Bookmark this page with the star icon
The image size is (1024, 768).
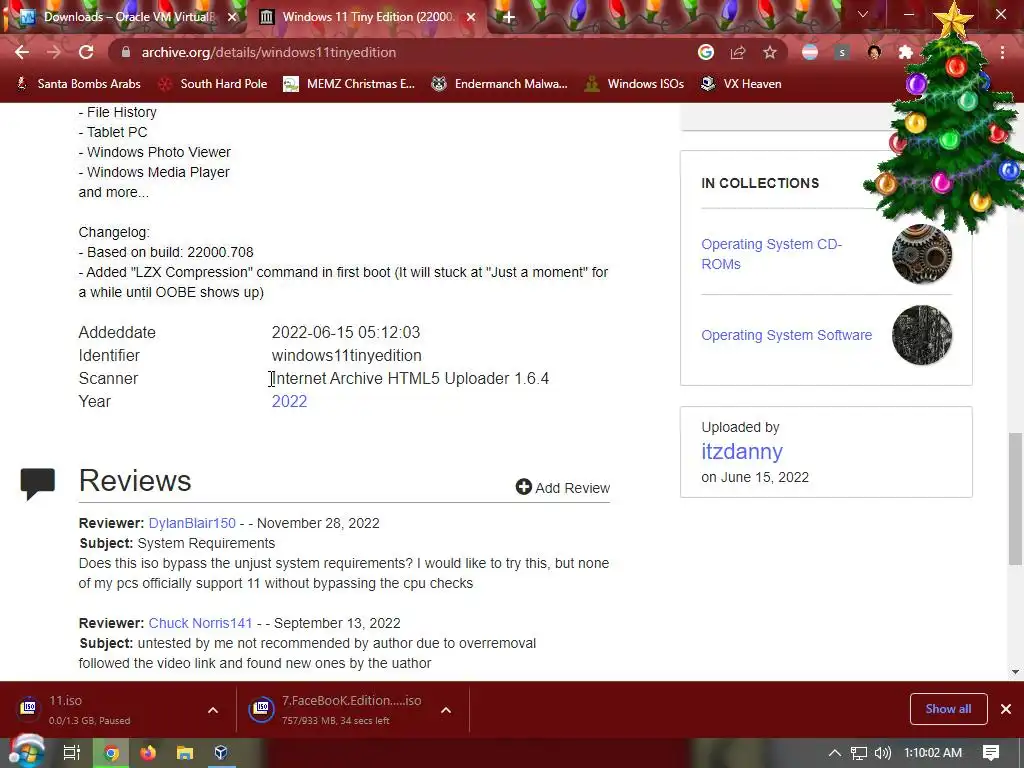[x=770, y=52]
